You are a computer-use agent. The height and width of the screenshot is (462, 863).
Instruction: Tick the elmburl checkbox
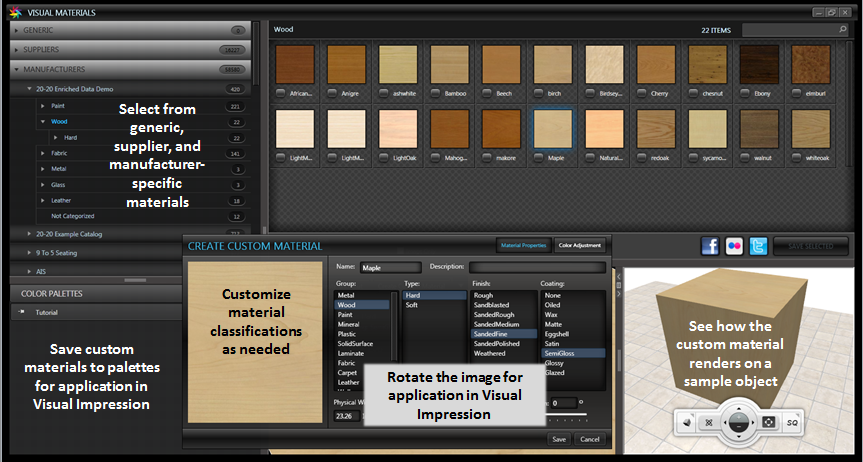(796, 93)
